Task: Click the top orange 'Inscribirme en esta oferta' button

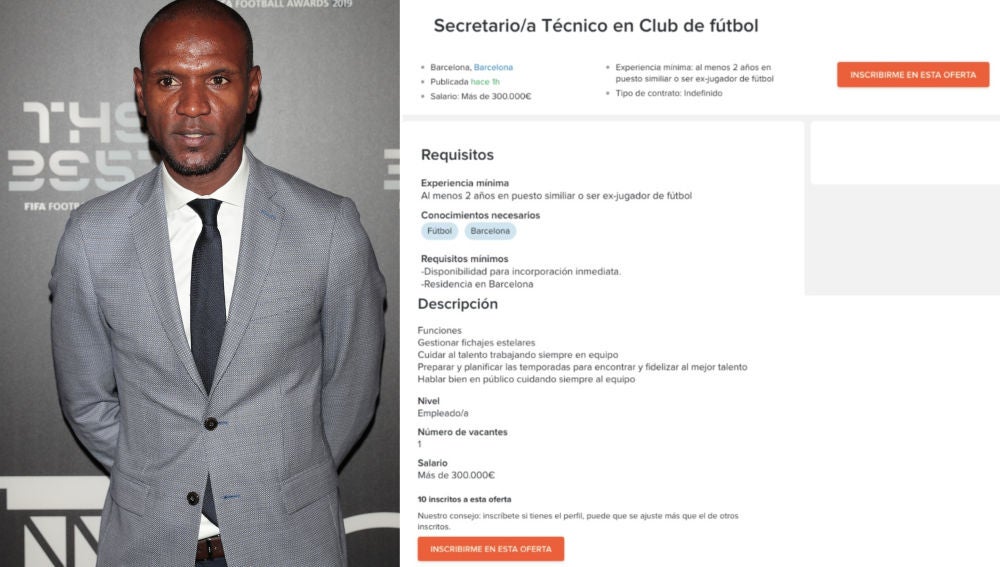Action: click(x=912, y=75)
